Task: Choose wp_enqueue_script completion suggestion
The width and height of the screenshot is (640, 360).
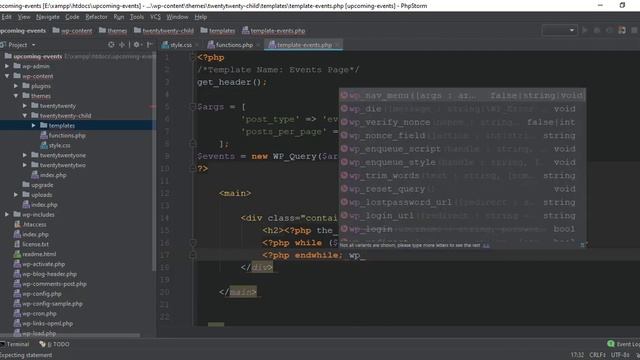Action: pos(462,149)
